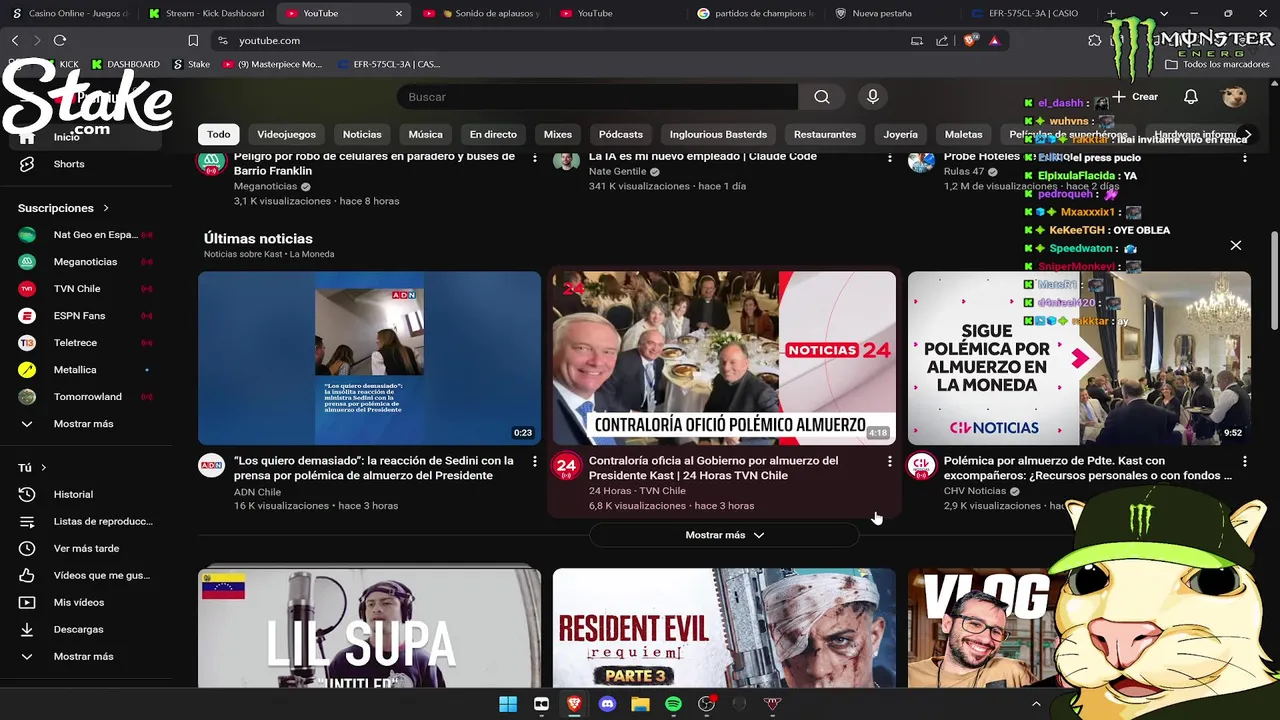Screen dimensions: 1280x720
Task: Expand Suscripciones section arrow
Action: (x=105, y=208)
